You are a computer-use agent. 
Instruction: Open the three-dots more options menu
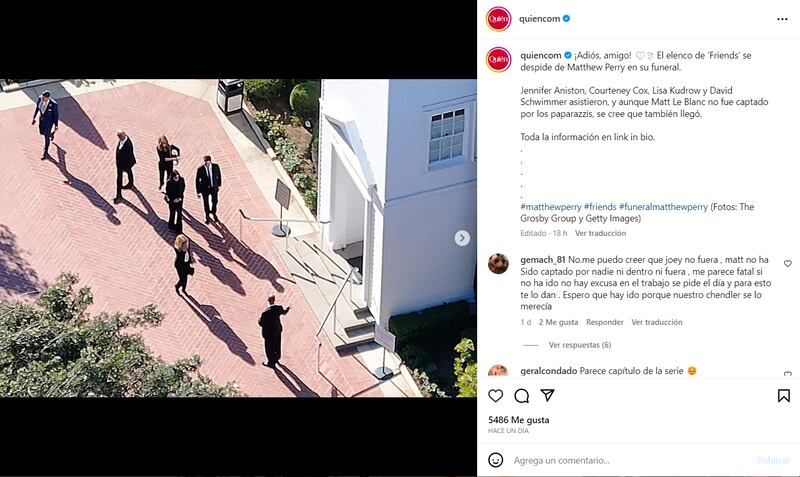[x=782, y=19]
